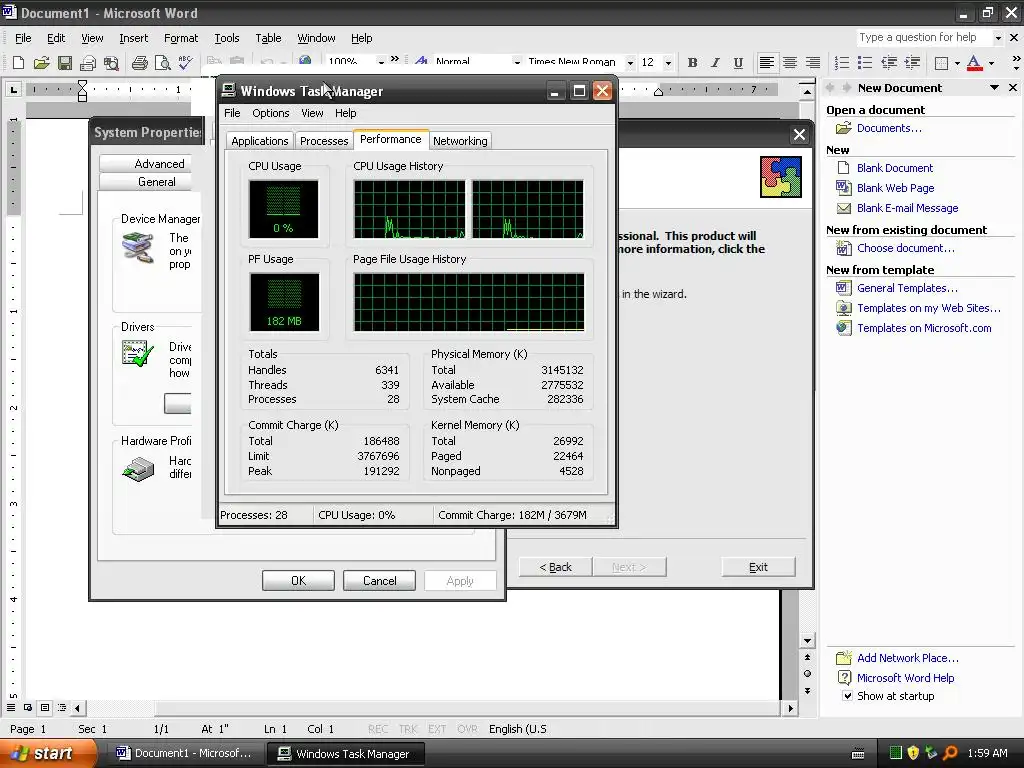Open General Templates link
The width and height of the screenshot is (1024, 768).
coord(907,288)
